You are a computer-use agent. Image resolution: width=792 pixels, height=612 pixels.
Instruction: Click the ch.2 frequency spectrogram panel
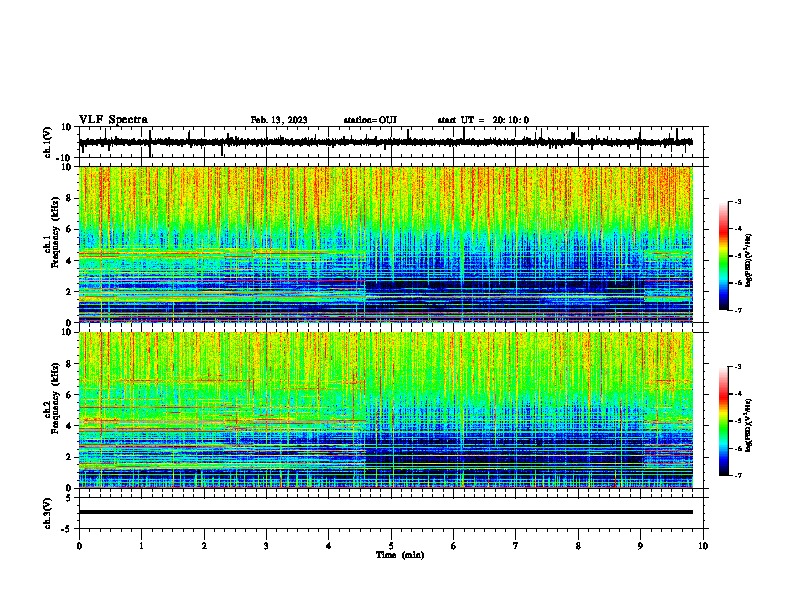tap(386, 410)
